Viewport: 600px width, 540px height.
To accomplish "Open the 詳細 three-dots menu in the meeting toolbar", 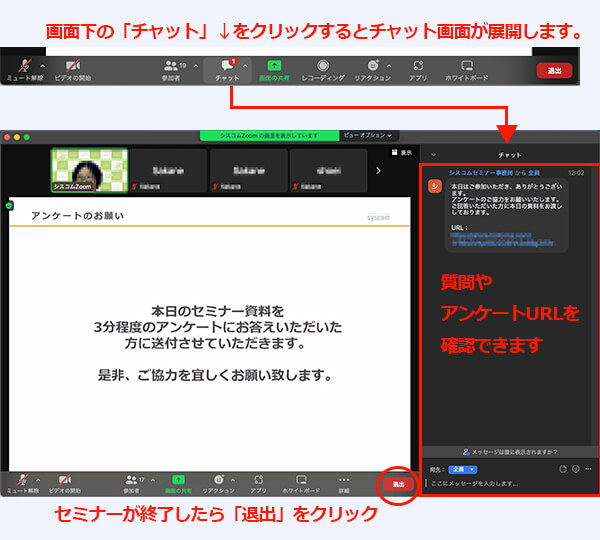I will 344,484.
